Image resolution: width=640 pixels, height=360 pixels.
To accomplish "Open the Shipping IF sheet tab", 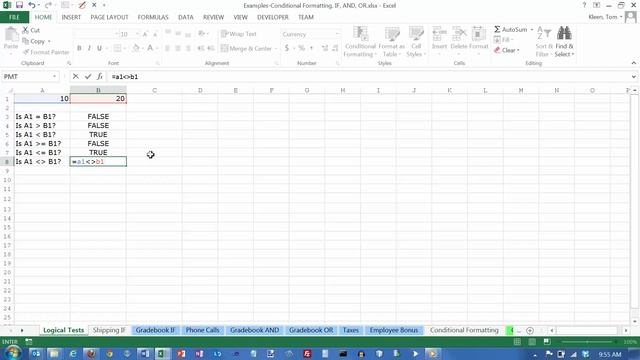I will pyautogui.click(x=109, y=330).
